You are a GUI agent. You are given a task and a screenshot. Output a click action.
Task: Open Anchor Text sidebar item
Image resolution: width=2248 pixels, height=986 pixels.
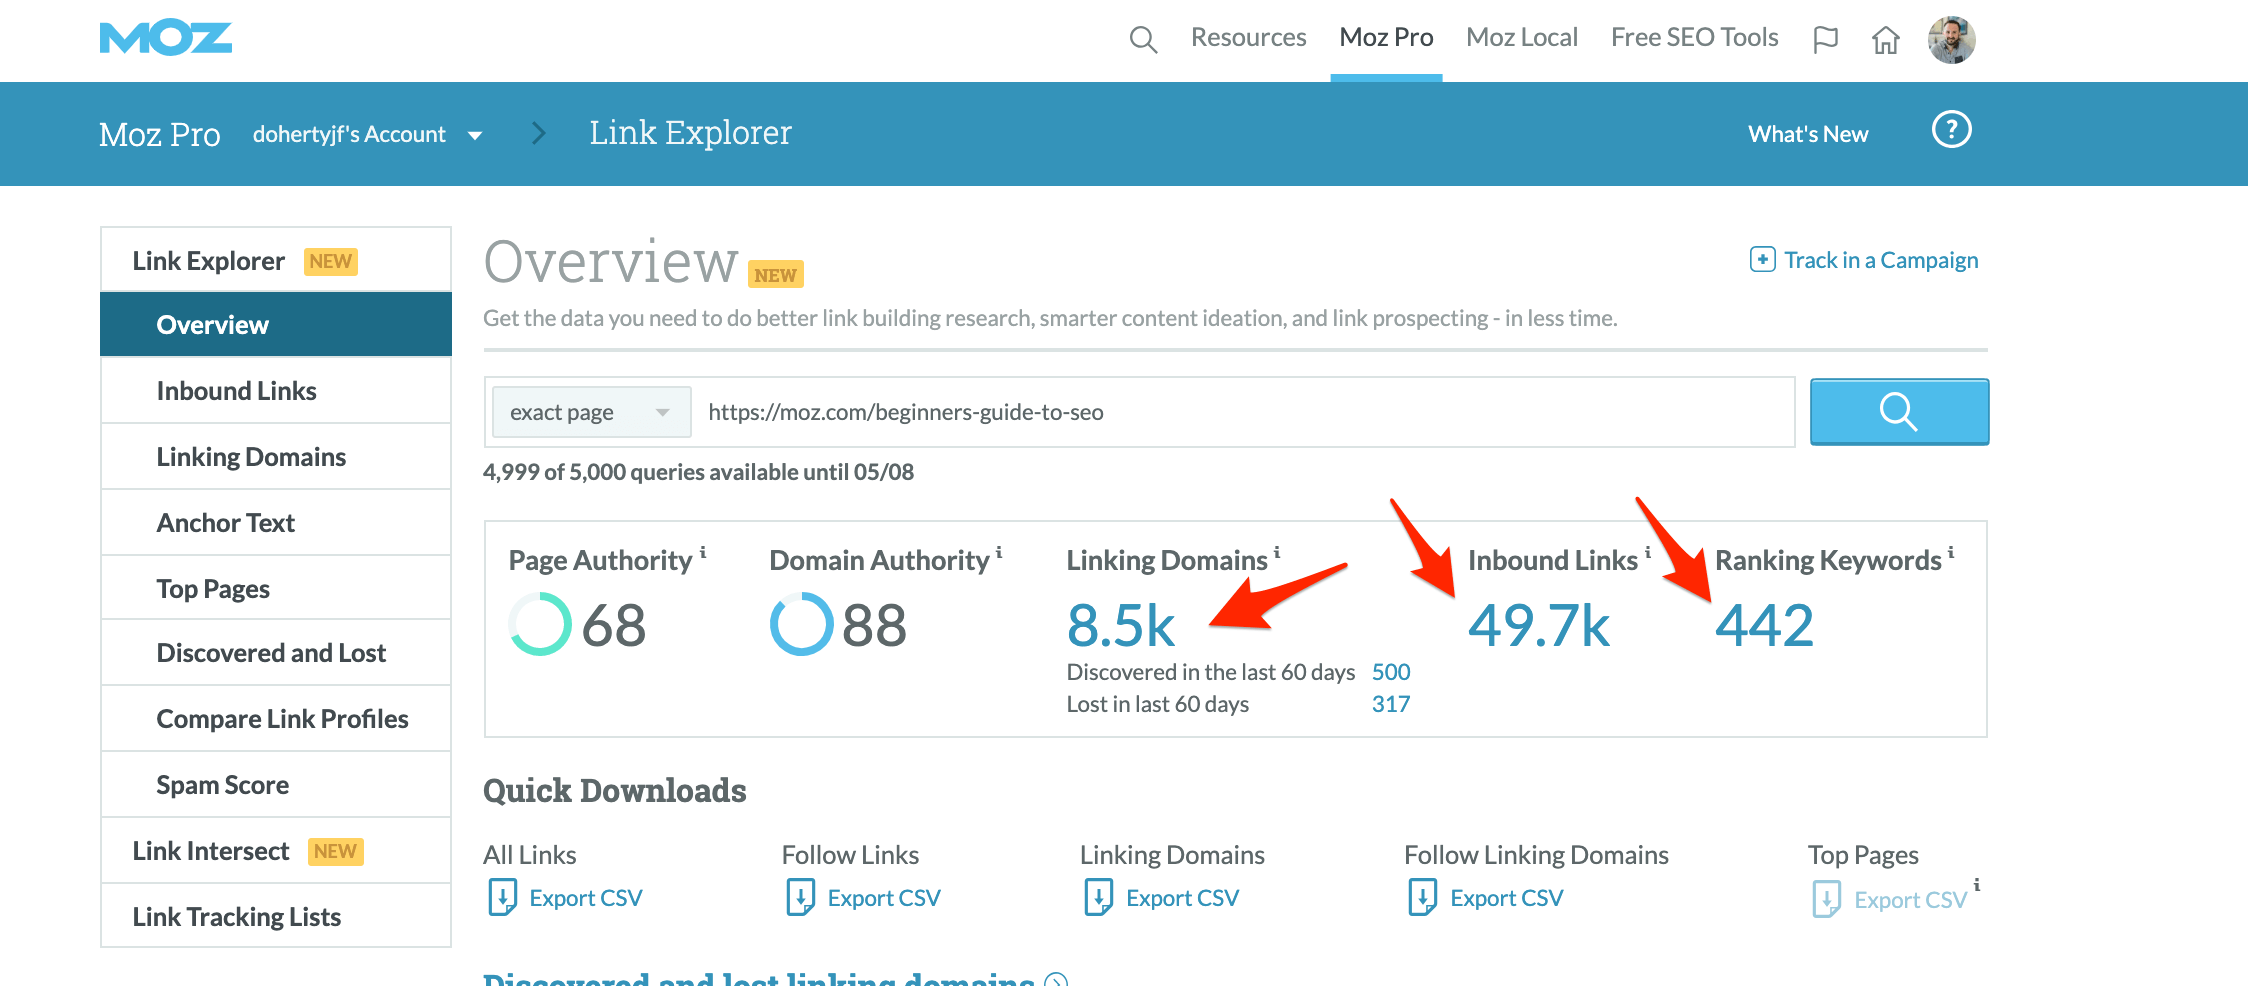point(276,522)
